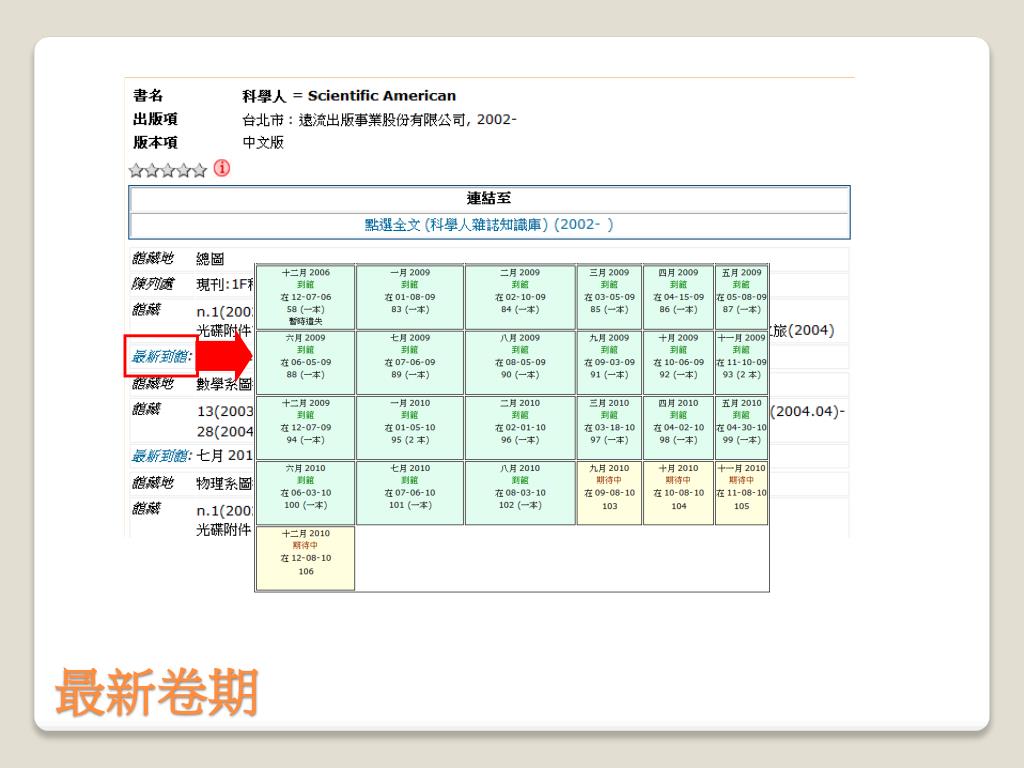Select the 八月 2009 issue cell
Image resolution: width=1024 pixels, height=768 pixels.
coord(520,362)
